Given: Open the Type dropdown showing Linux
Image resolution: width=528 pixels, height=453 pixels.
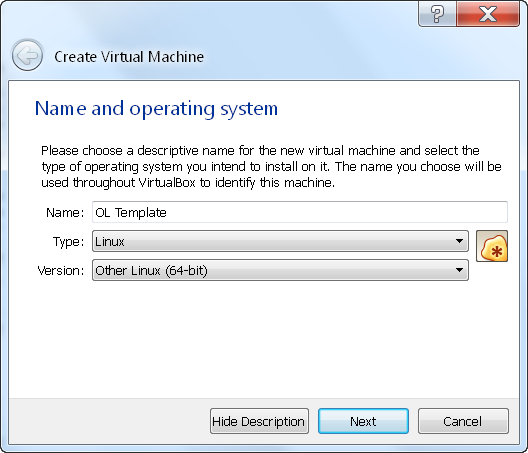Looking at the screenshot, I should [280, 241].
